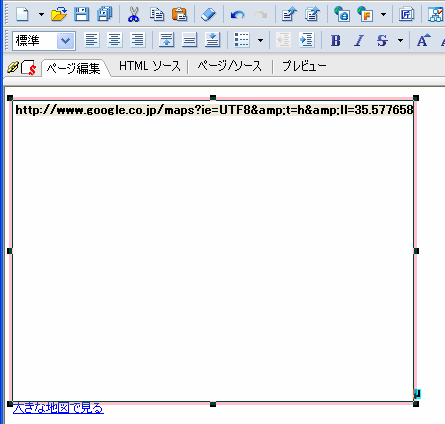Click the right-middle resize handle of the frame

click(416, 251)
